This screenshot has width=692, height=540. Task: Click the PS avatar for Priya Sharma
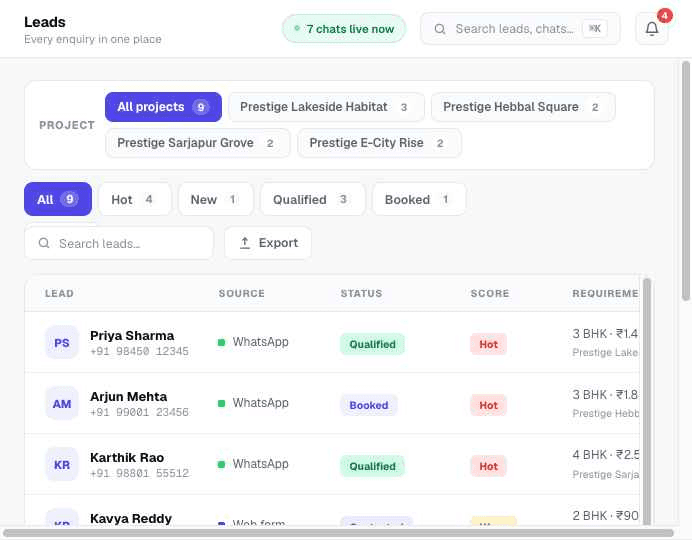point(62,342)
